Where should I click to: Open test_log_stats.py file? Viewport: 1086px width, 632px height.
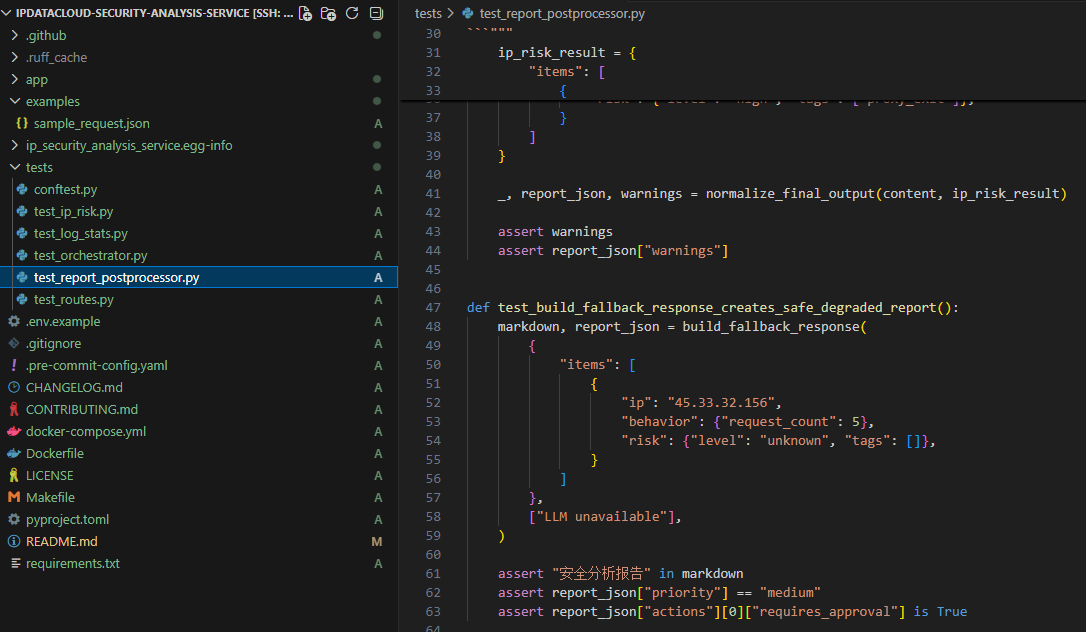[80, 234]
